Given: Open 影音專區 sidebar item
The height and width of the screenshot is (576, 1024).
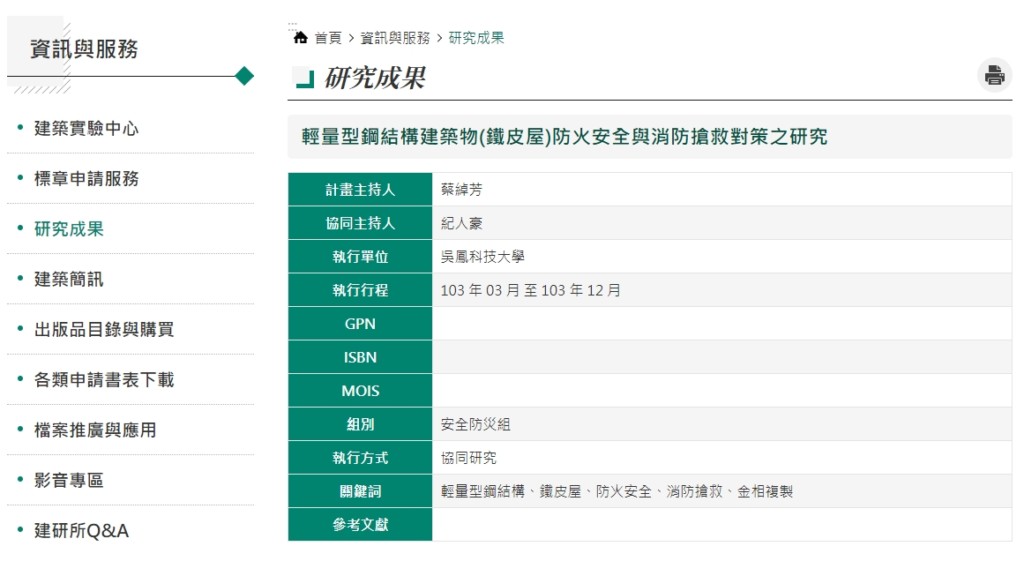Looking at the screenshot, I should click(x=69, y=480).
